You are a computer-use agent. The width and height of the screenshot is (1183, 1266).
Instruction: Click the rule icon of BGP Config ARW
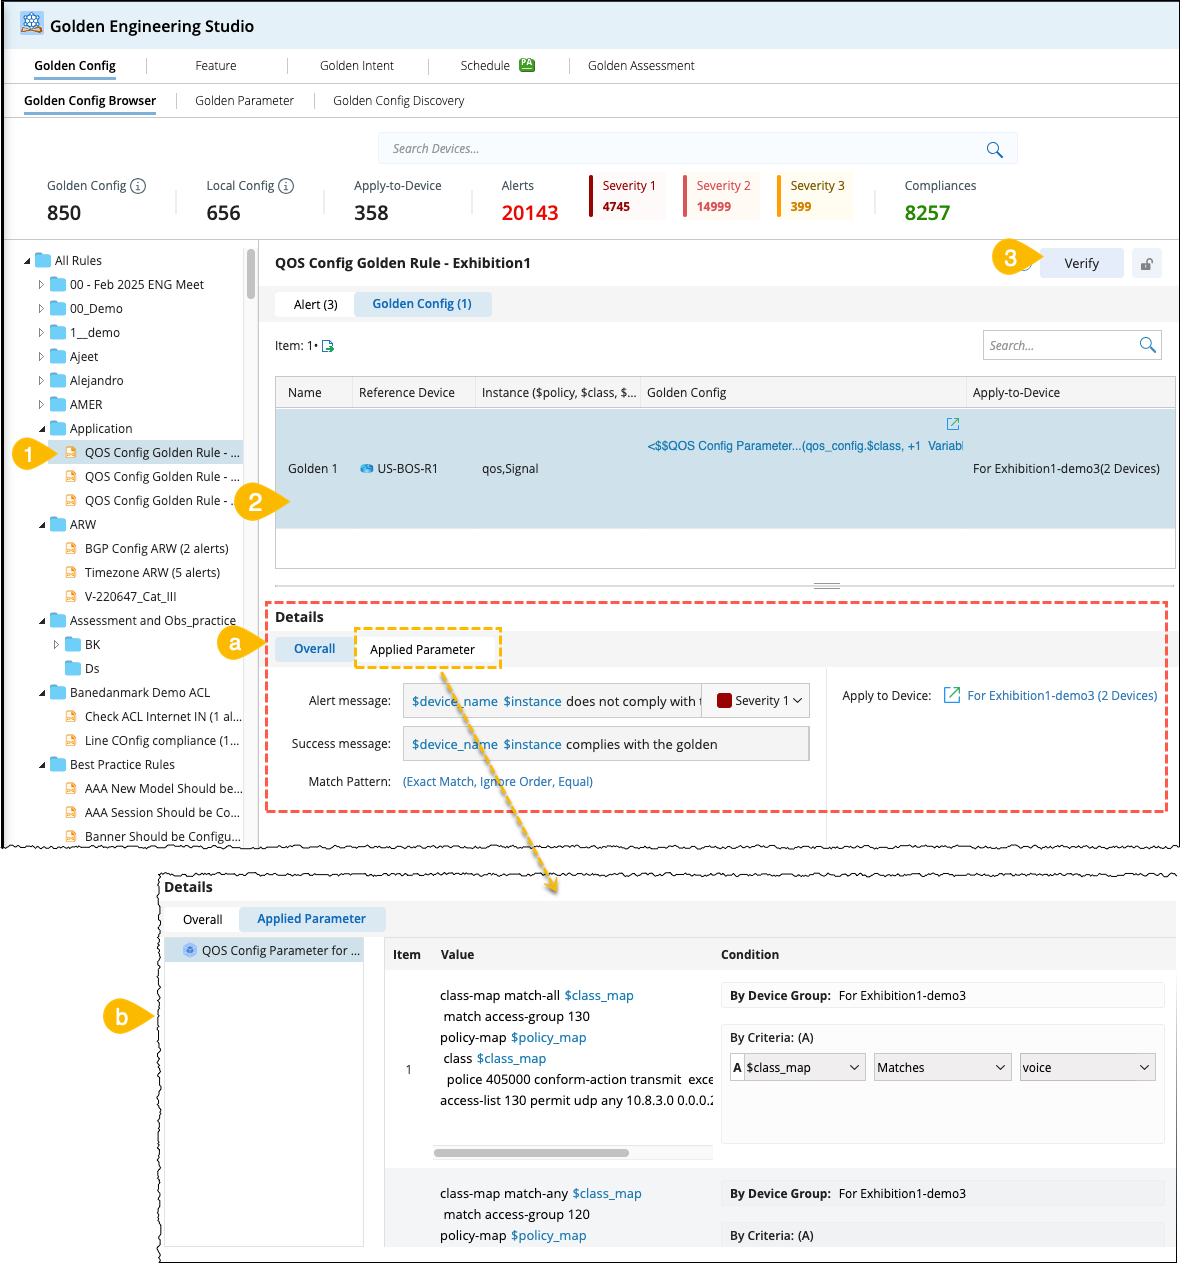coord(71,548)
